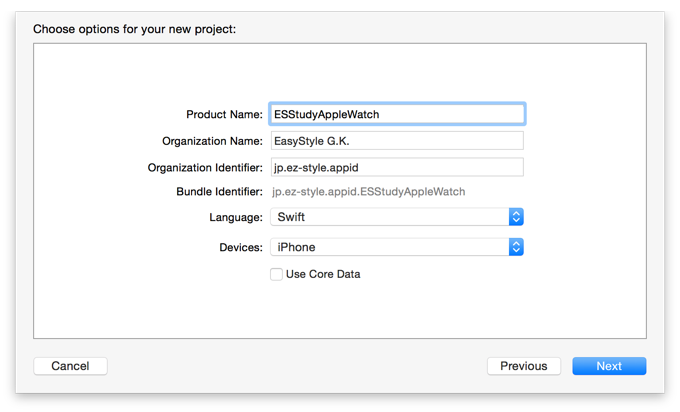Click the "Organization Identifier:" label
The image size is (680, 412).
pyautogui.click(x=205, y=167)
